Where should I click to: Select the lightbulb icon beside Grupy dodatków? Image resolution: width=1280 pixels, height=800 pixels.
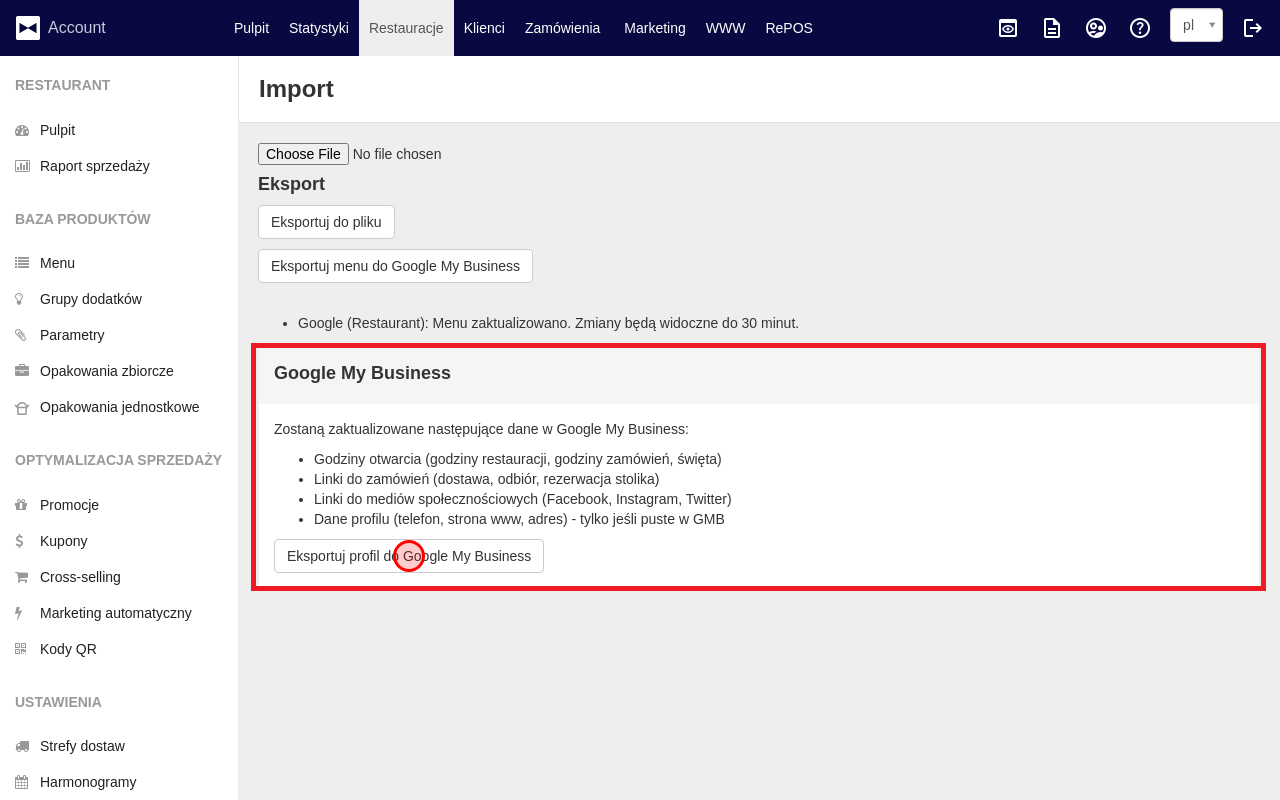point(21,298)
